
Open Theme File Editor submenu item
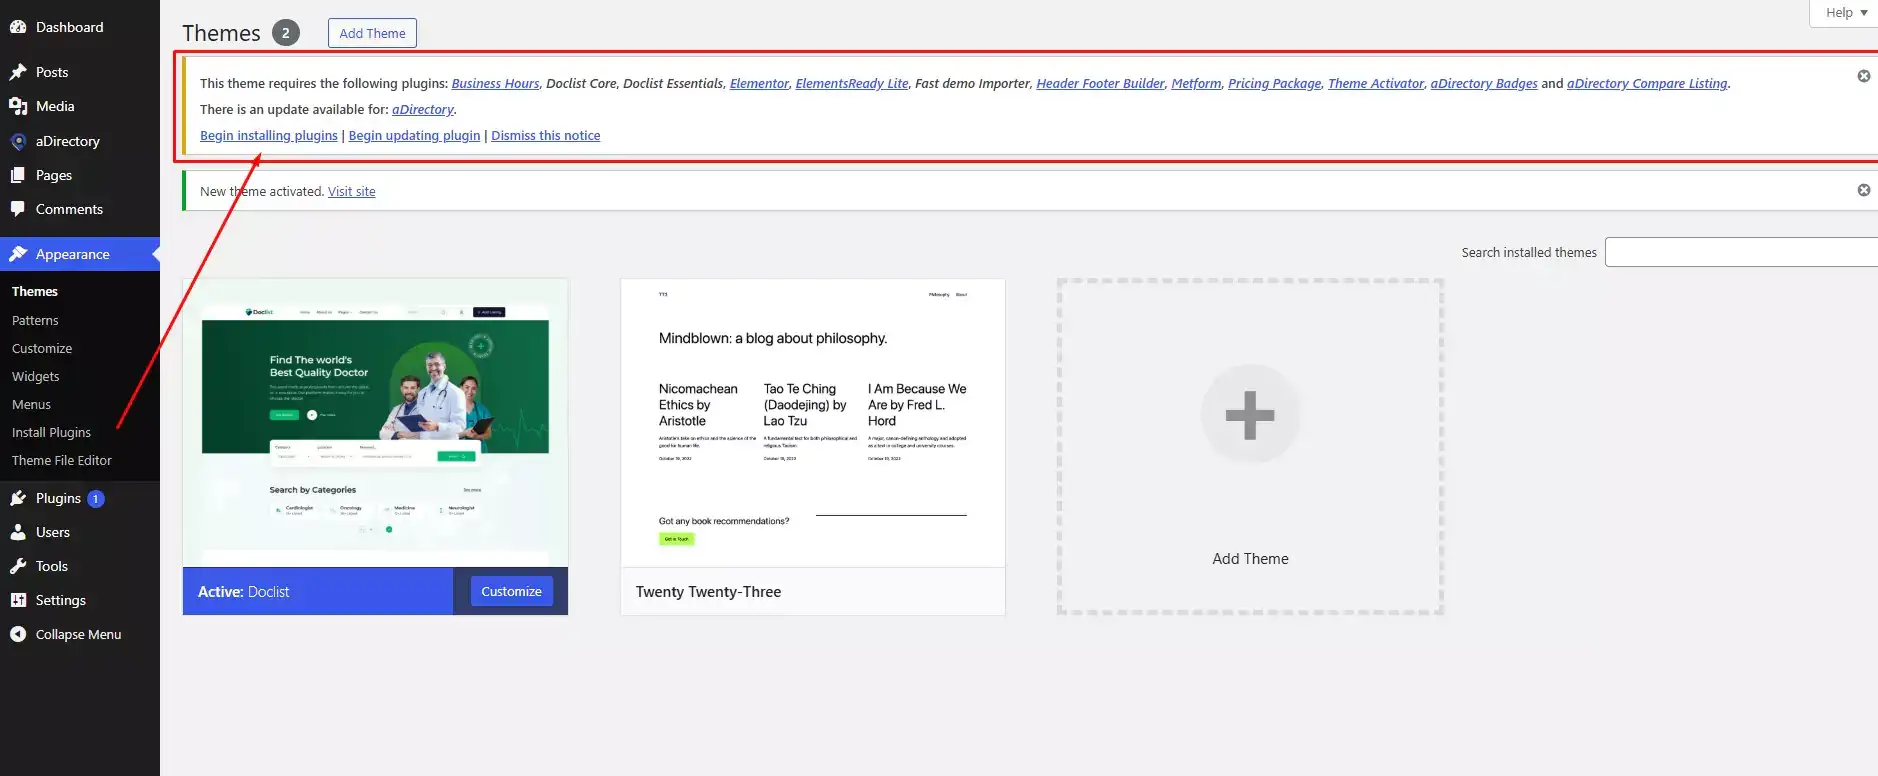click(x=62, y=460)
